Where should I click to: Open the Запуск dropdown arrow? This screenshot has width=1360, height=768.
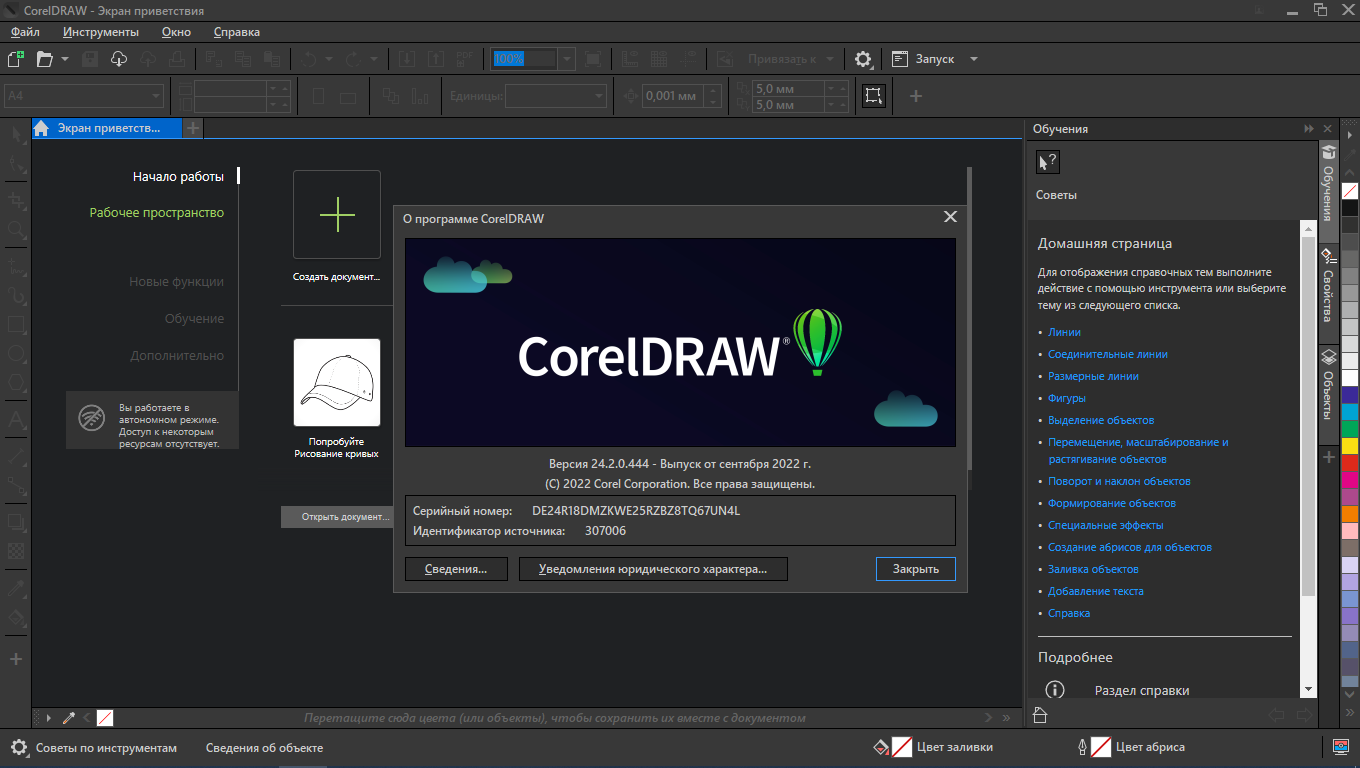tap(974, 59)
